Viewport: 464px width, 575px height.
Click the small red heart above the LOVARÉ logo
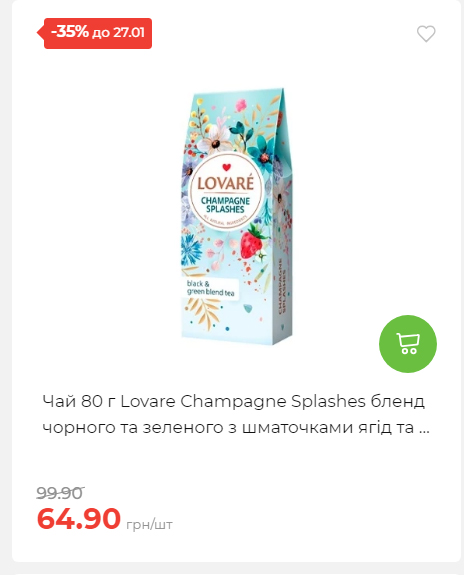227,168
